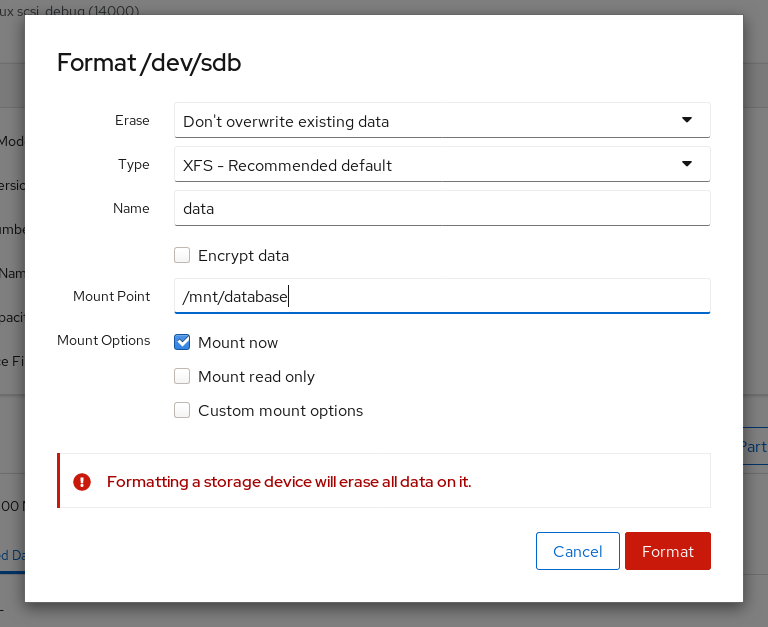This screenshot has height=627, width=768.
Task: Cancel the format dialog
Action: click(x=577, y=551)
